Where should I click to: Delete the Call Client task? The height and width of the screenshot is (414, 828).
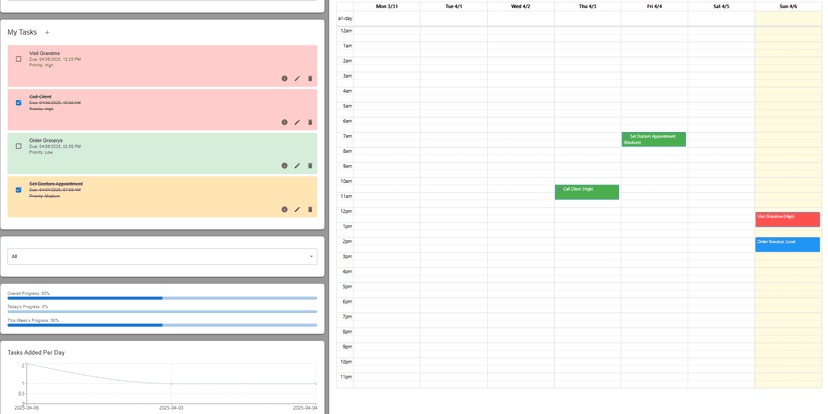pyautogui.click(x=310, y=122)
